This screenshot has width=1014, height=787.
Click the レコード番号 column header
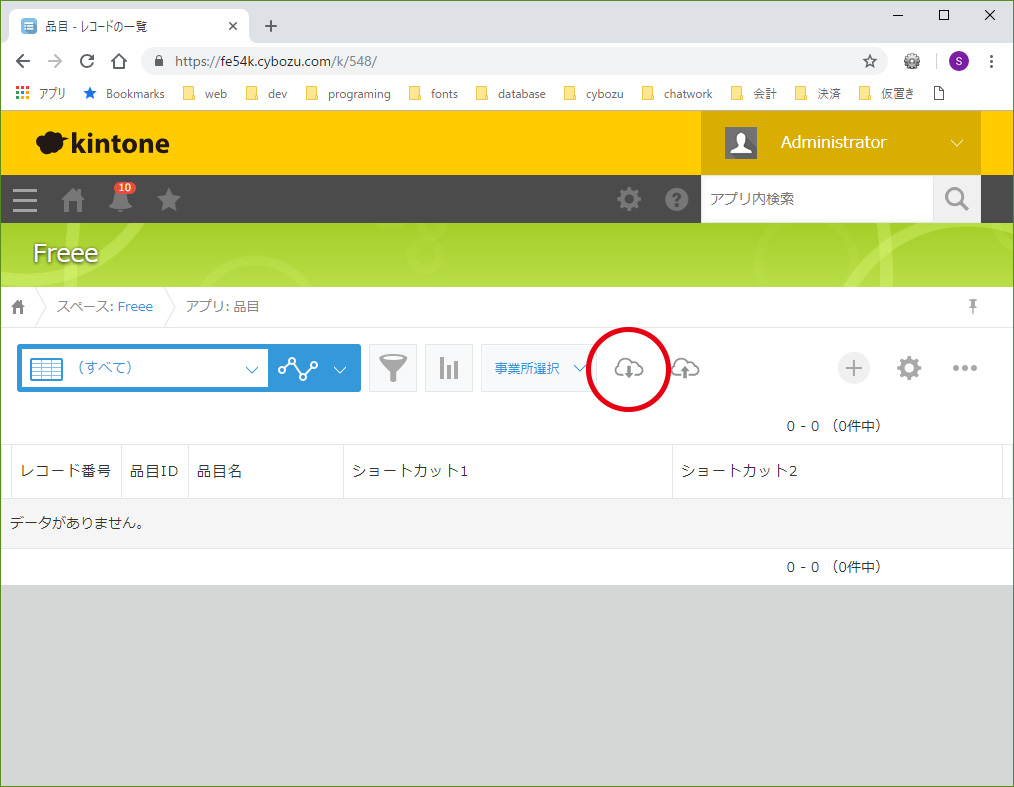tap(66, 471)
